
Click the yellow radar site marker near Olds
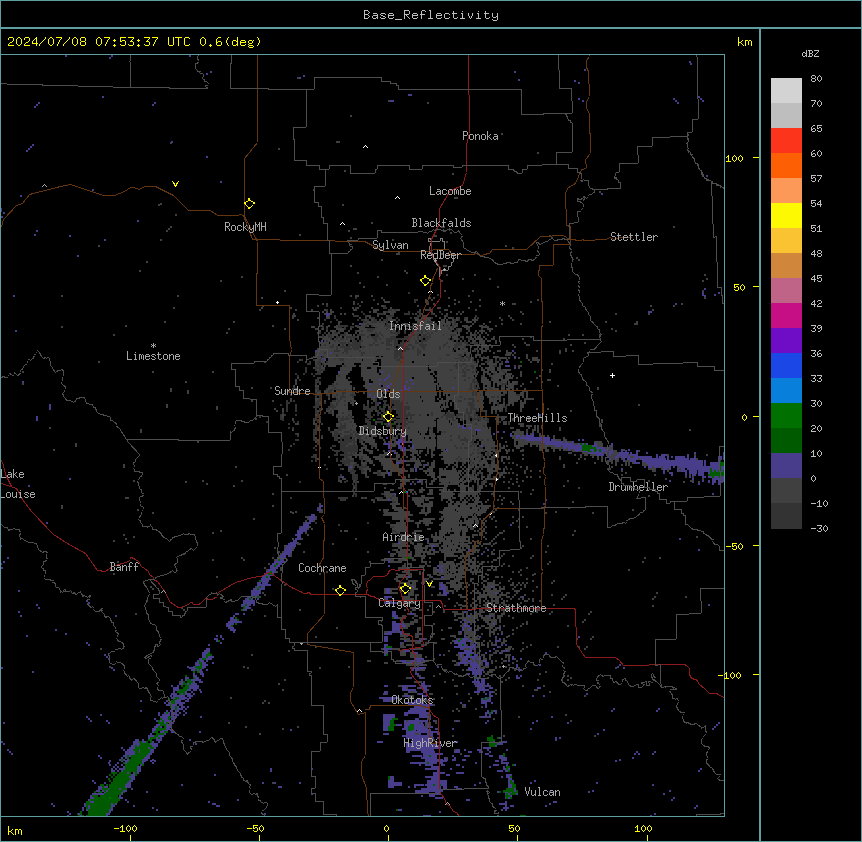(388, 416)
